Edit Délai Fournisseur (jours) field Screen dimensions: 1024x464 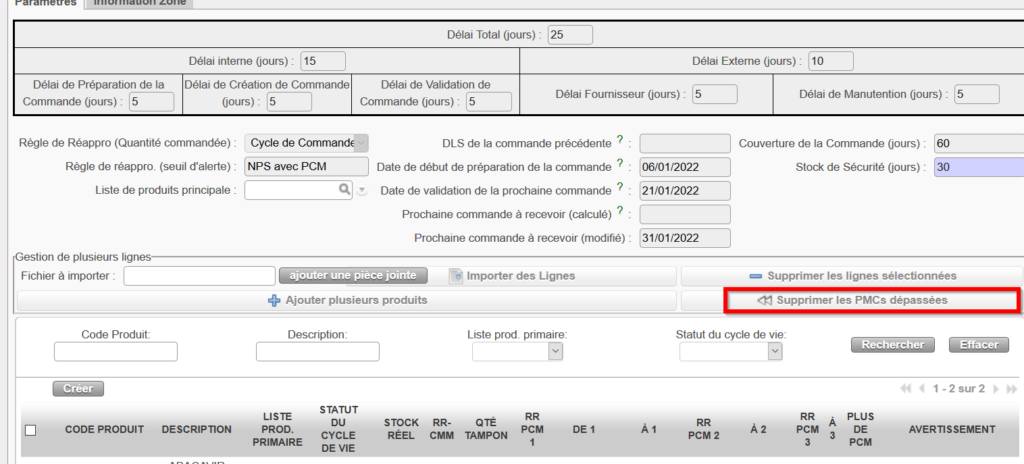coord(714,94)
